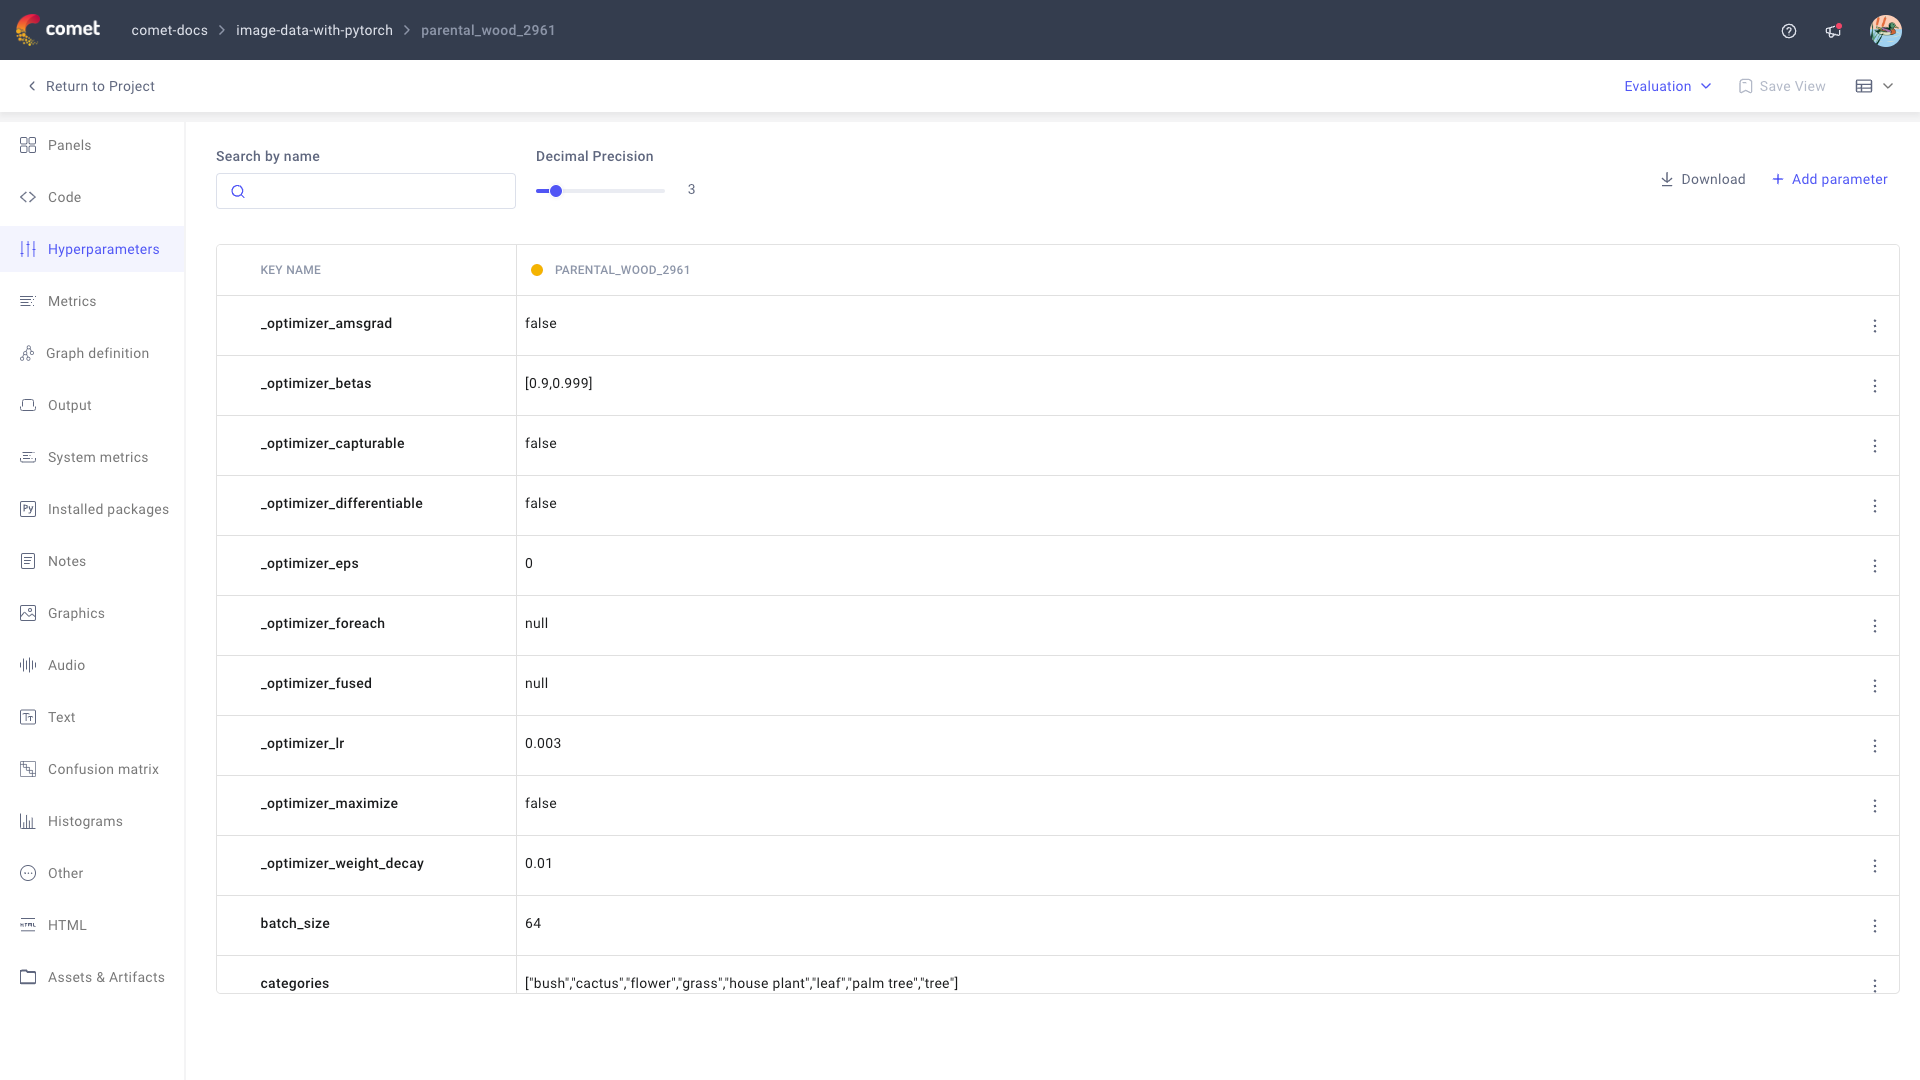Image resolution: width=1920 pixels, height=1080 pixels.
Task: Open the row menu for _optimizer_lr
Action: coord(1875,746)
